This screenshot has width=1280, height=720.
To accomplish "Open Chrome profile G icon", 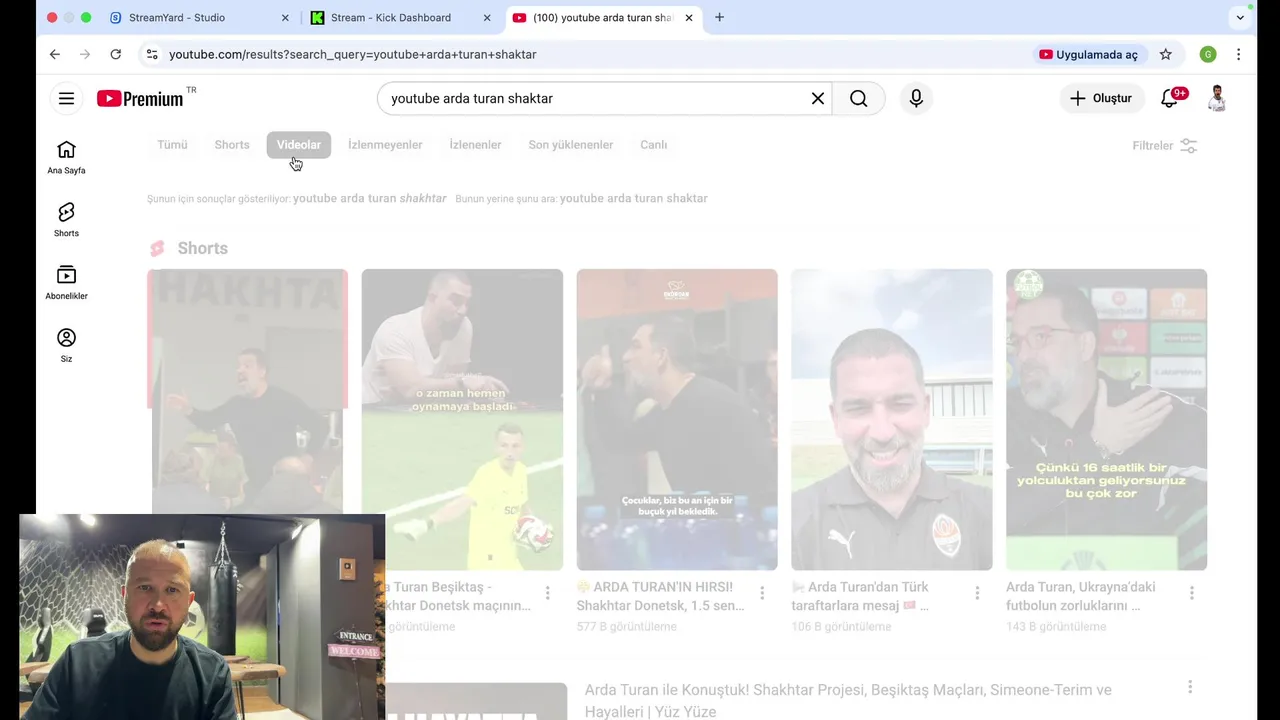I will click(1208, 54).
